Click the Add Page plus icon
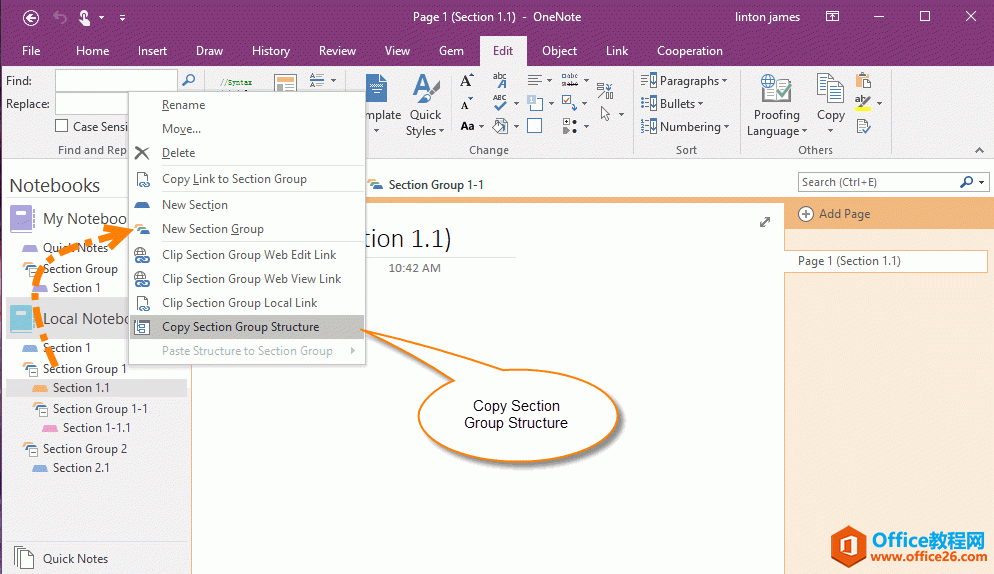 point(806,214)
